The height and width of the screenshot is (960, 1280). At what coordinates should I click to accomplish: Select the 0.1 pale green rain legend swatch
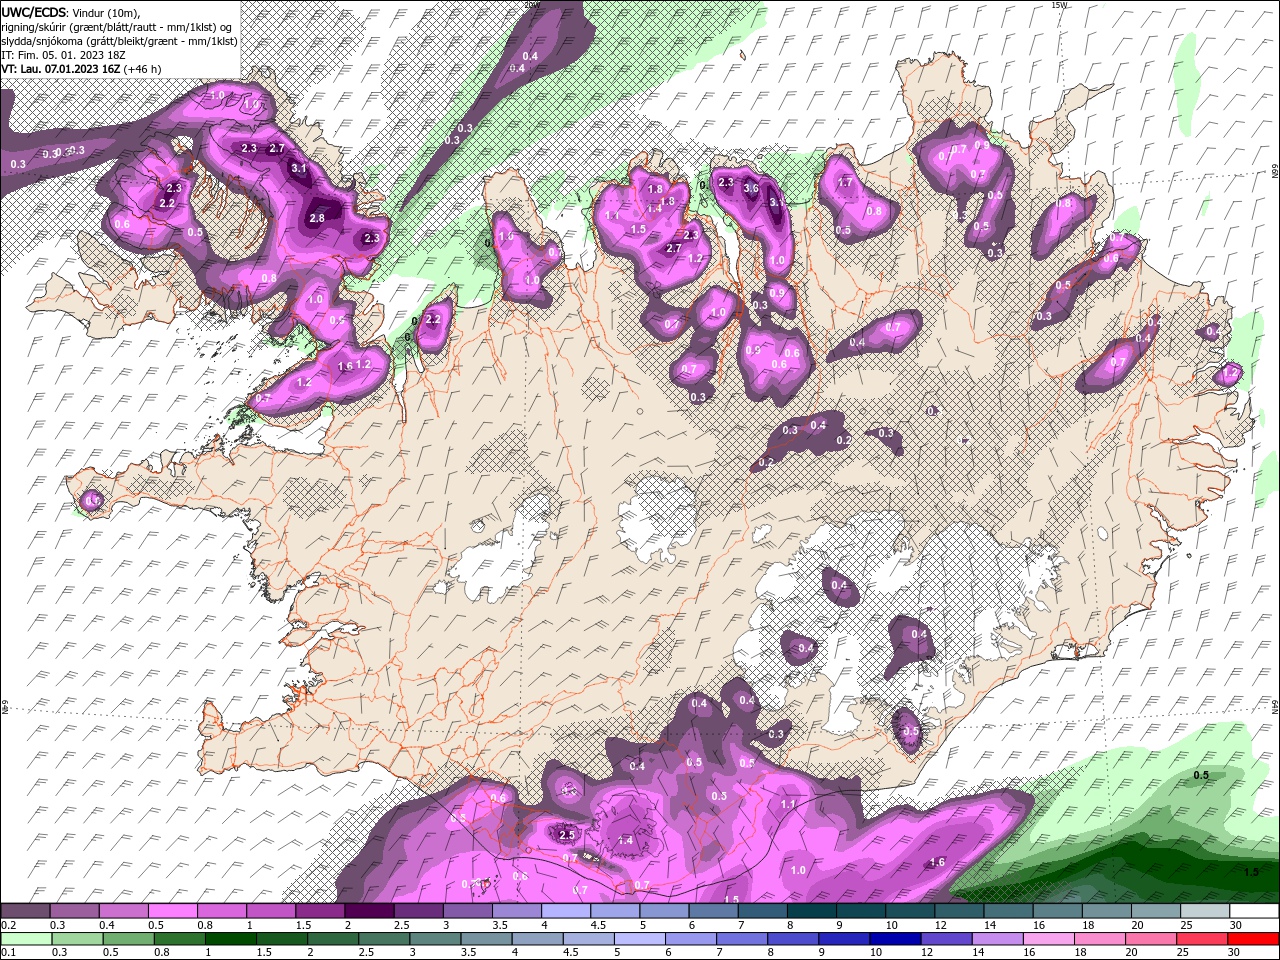pyautogui.click(x=26, y=938)
